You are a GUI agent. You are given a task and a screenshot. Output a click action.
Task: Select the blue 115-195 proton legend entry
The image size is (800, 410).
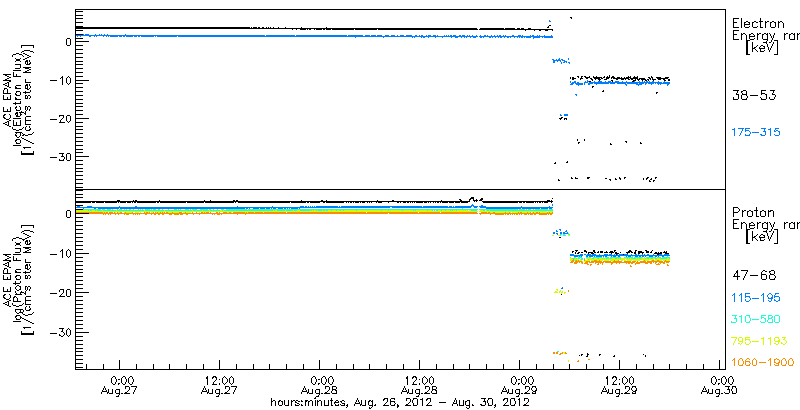click(x=756, y=297)
